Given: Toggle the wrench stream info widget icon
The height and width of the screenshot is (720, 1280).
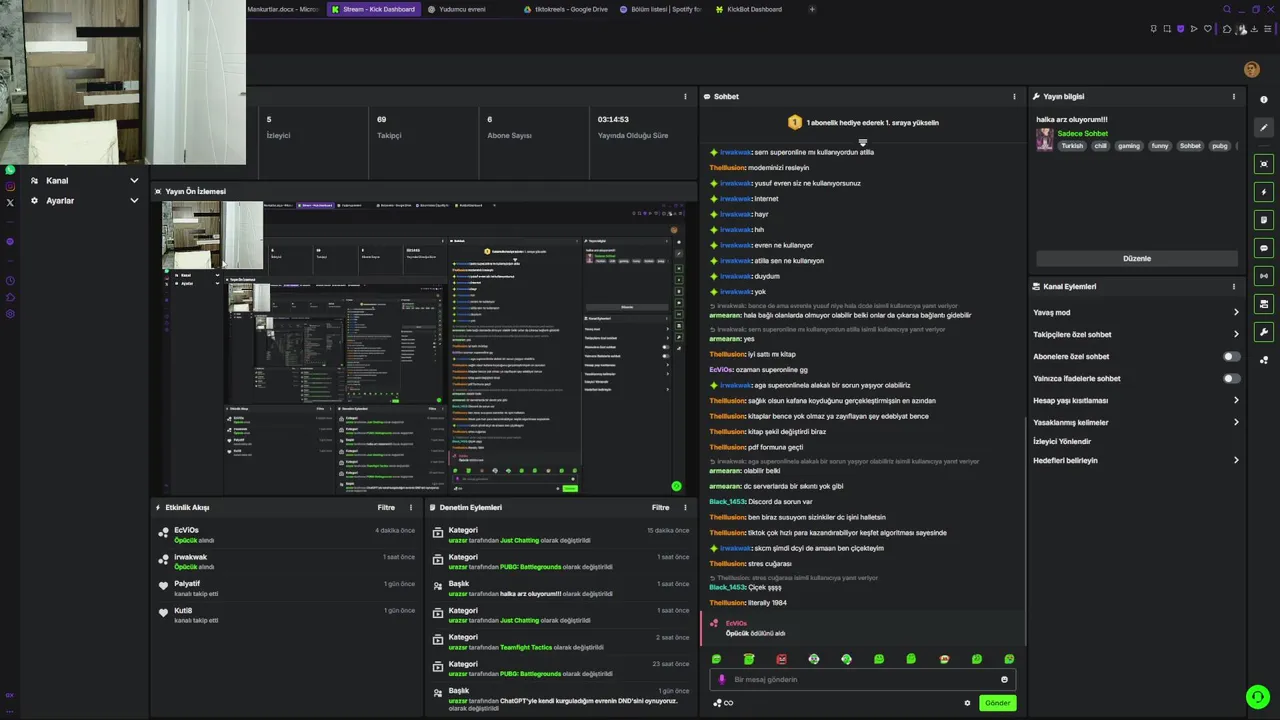Looking at the screenshot, I should [1264, 332].
